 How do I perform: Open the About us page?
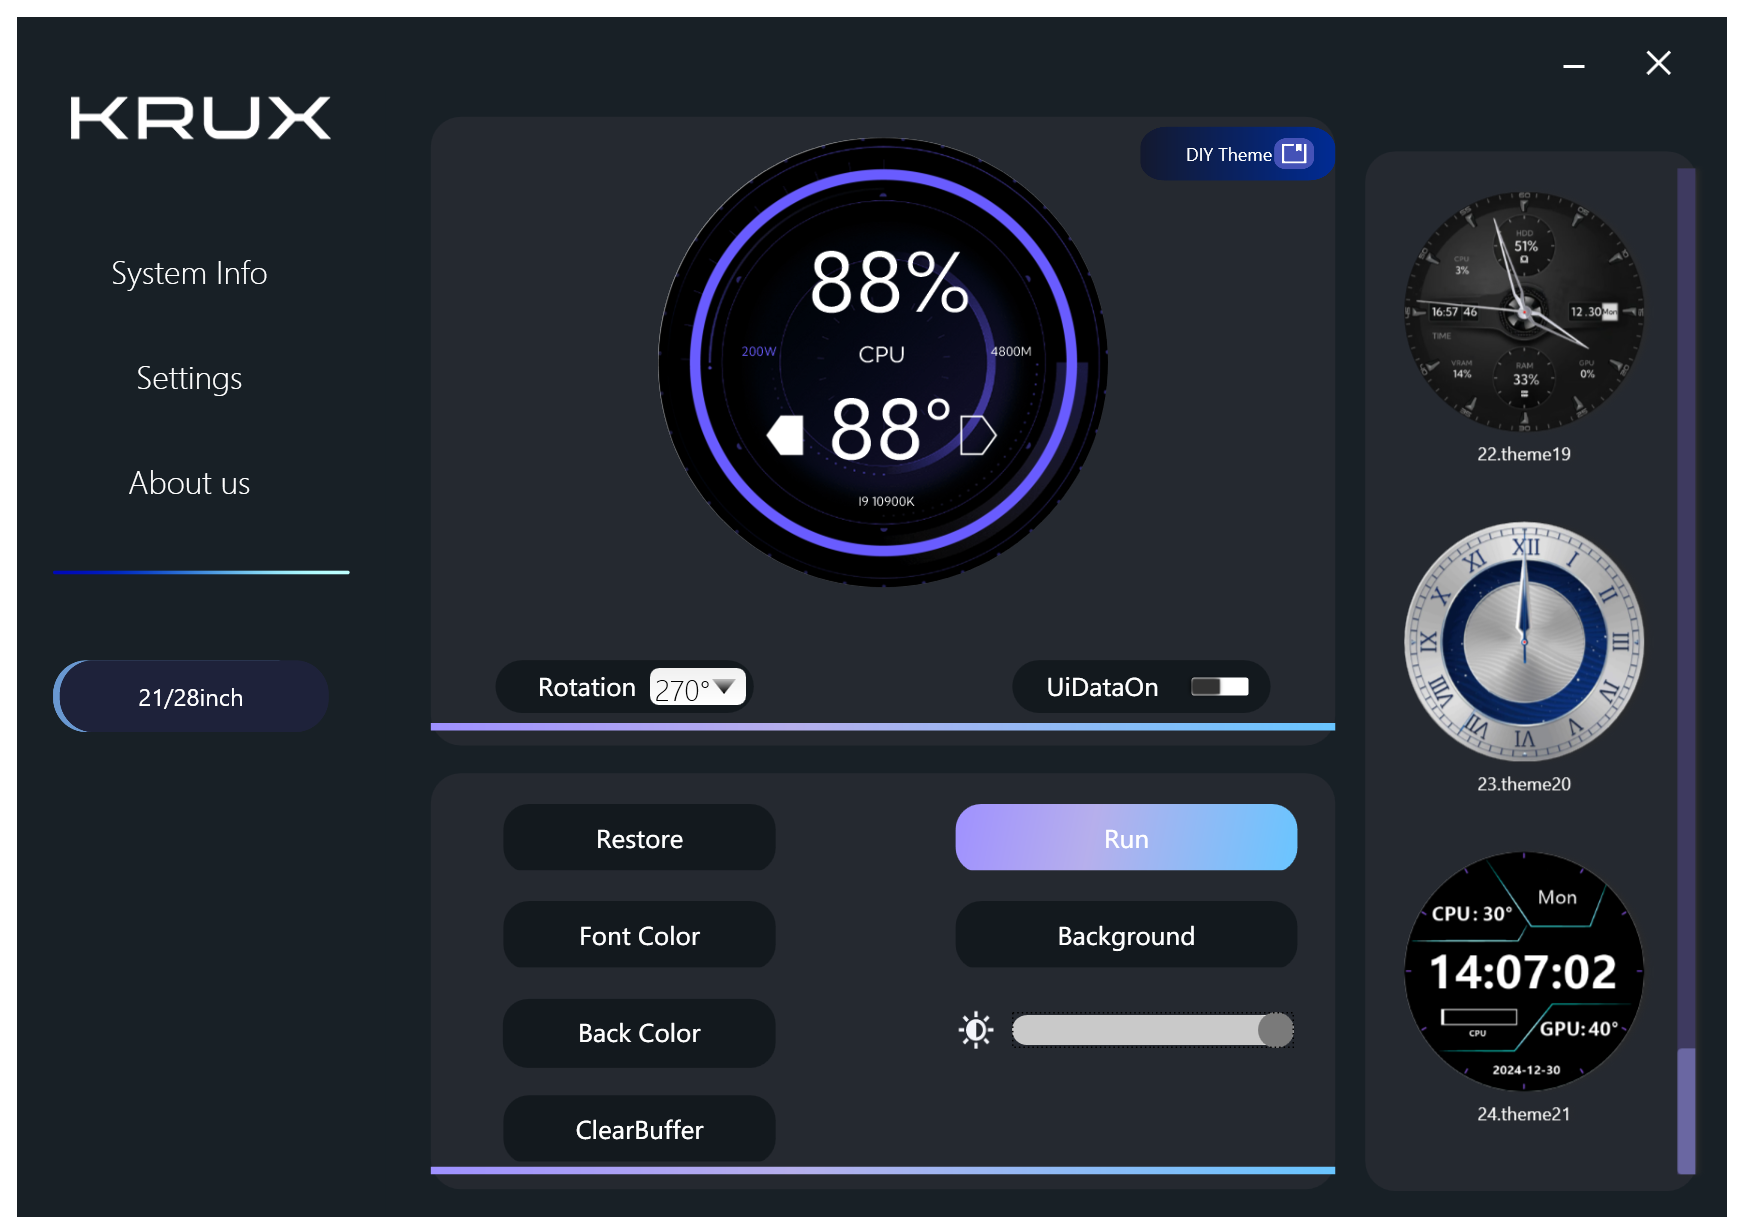(x=189, y=483)
